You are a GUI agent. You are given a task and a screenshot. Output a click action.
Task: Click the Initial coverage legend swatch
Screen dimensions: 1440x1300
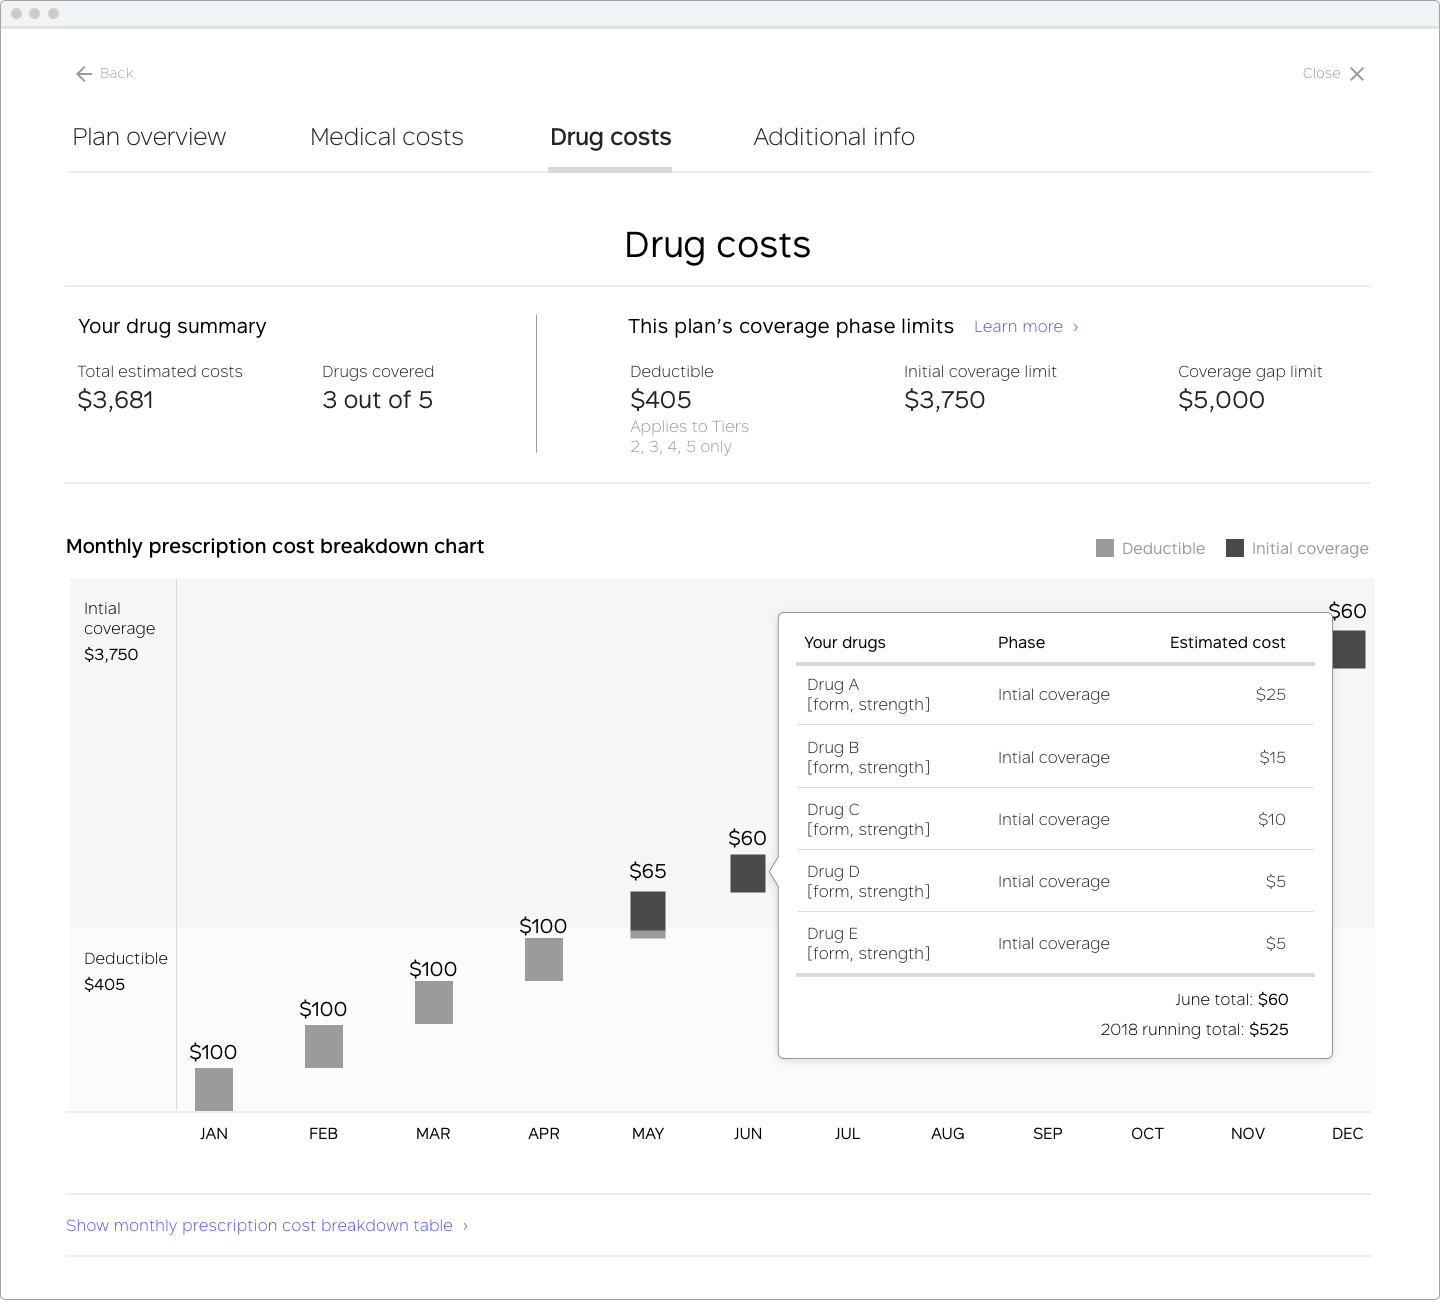(x=1235, y=548)
